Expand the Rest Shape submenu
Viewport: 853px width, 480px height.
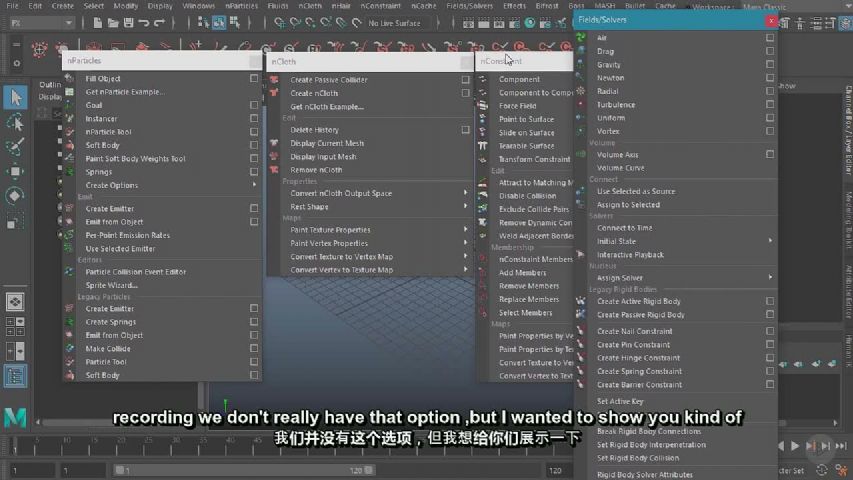[x=466, y=207]
